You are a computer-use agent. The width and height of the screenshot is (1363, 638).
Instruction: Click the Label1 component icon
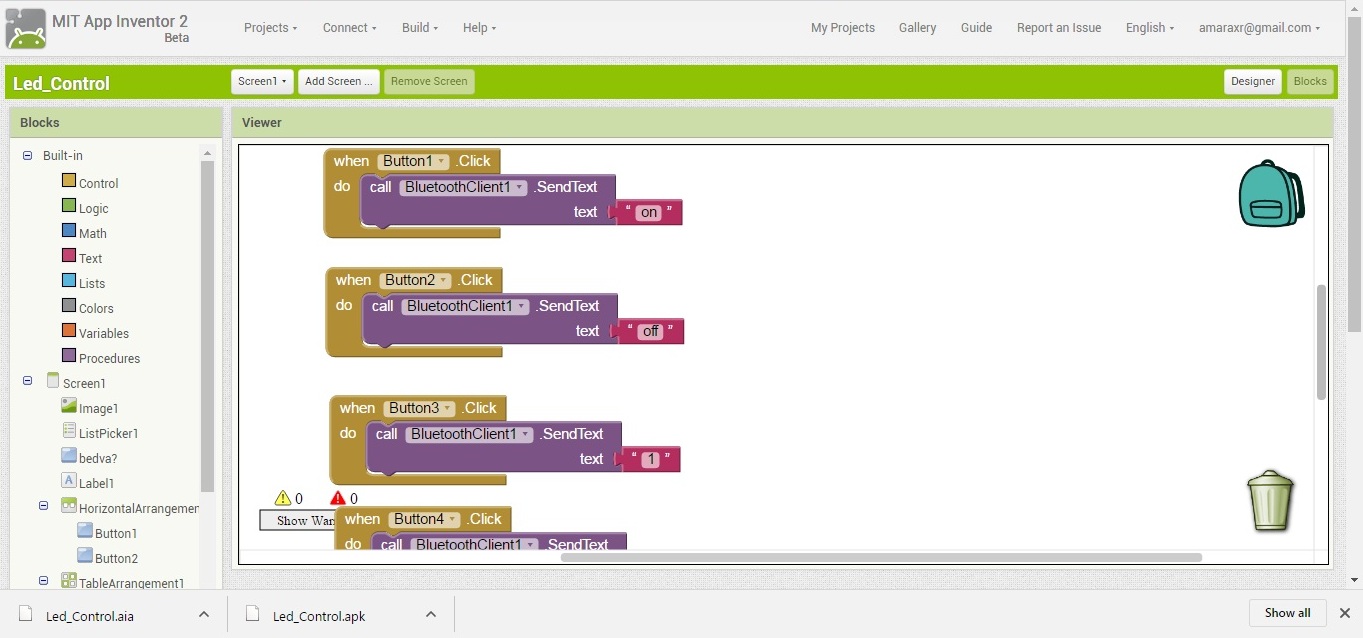pos(69,481)
